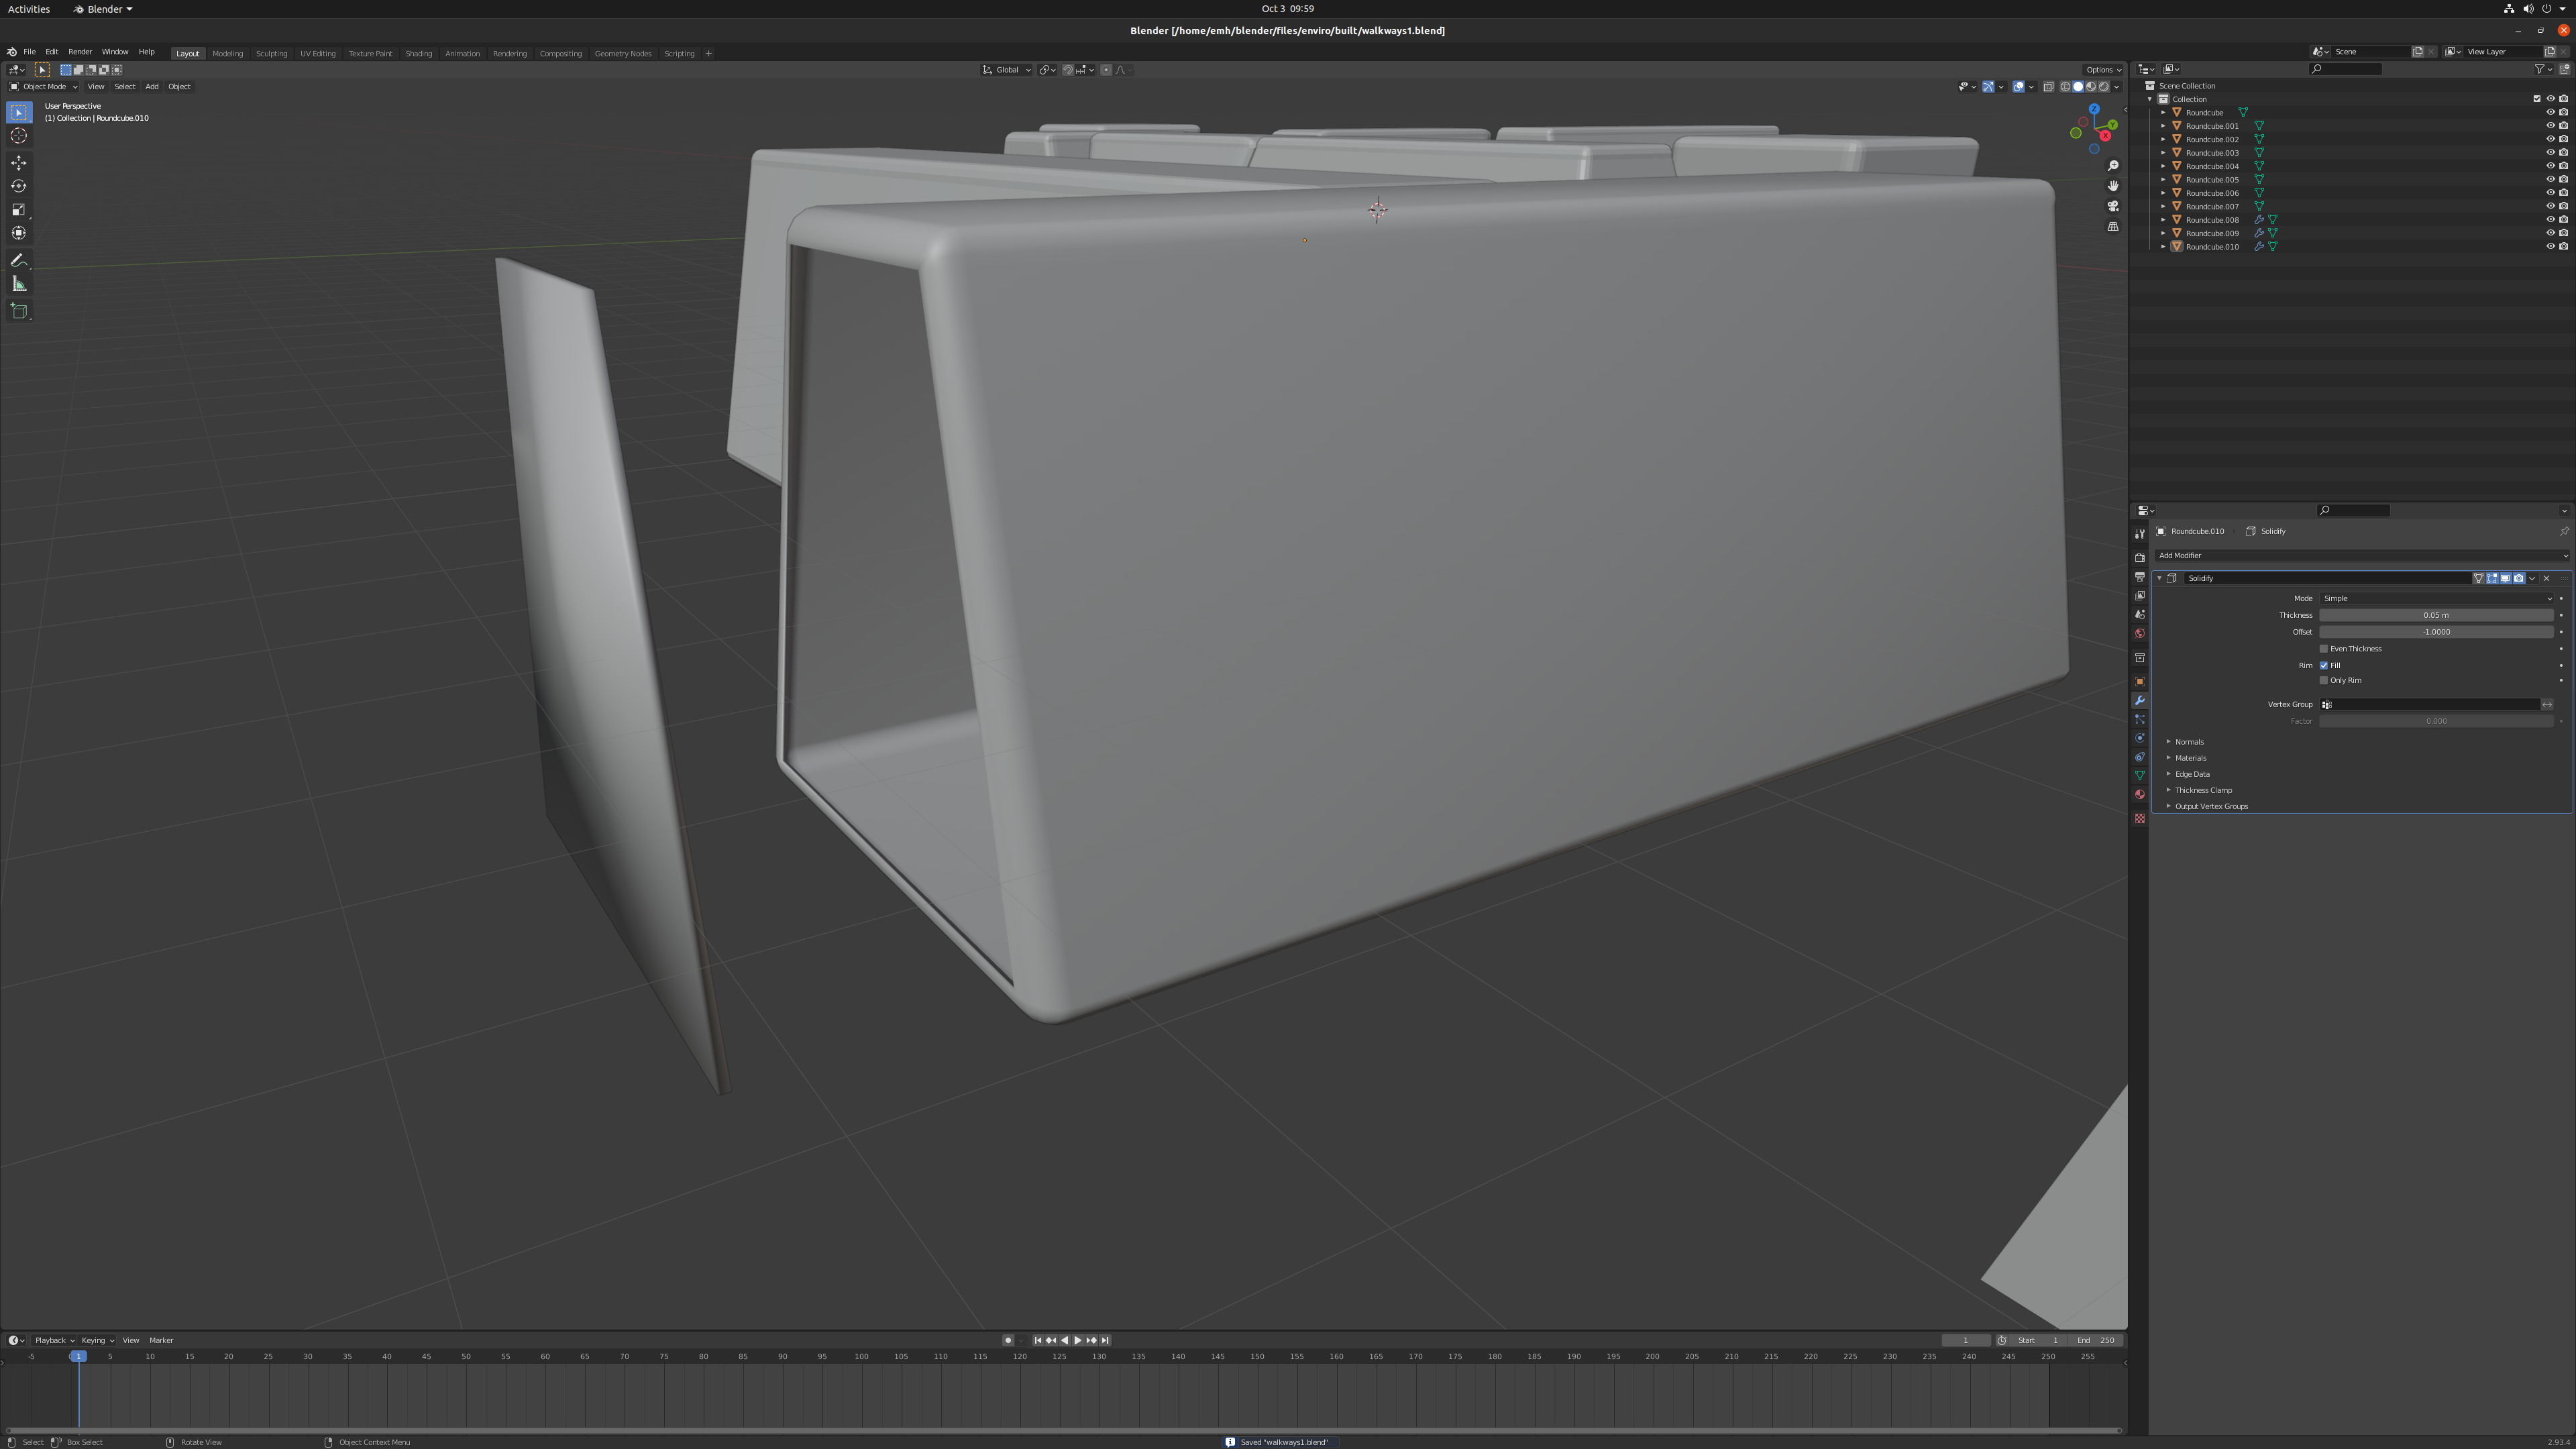The height and width of the screenshot is (1449, 2576).
Task: Toggle Solidify modifier edit mode display
Action: 2492,579
